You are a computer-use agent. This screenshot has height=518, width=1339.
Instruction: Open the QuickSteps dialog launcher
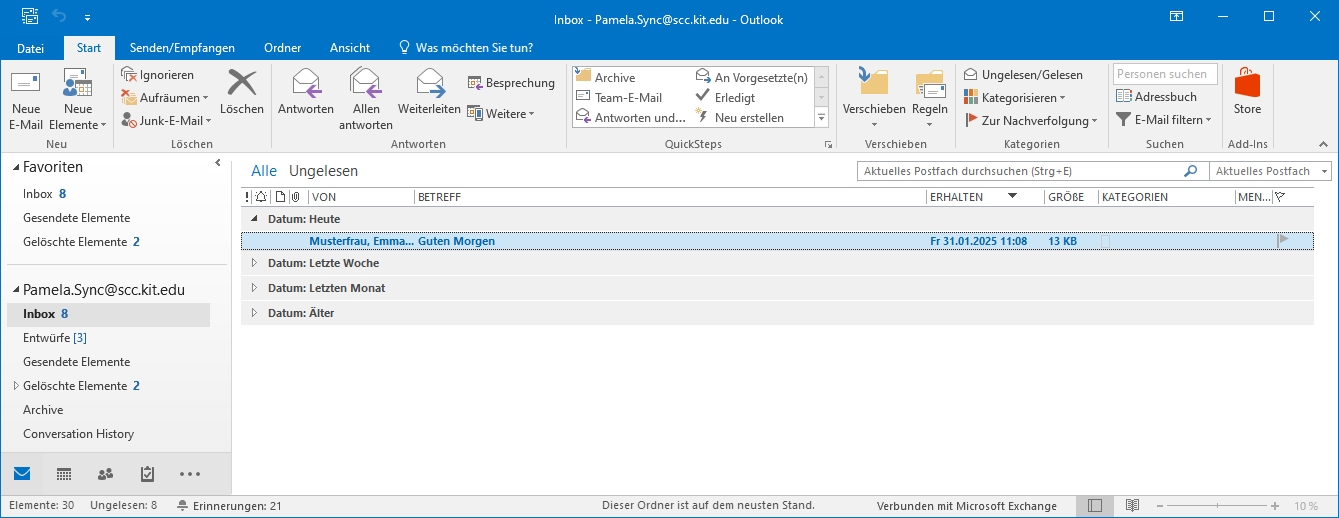click(828, 145)
